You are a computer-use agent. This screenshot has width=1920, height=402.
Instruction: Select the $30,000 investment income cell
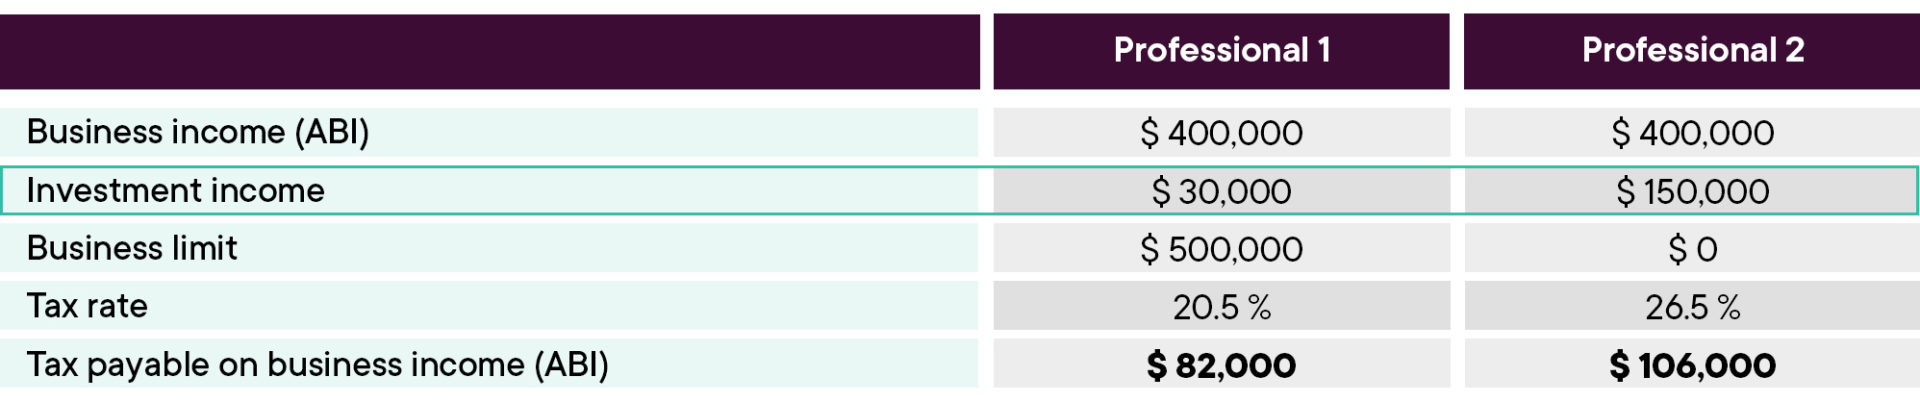click(1221, 191)
